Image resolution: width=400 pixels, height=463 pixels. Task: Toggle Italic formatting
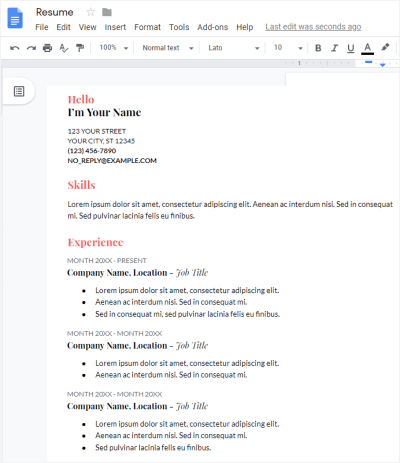[x=334, y=48]
